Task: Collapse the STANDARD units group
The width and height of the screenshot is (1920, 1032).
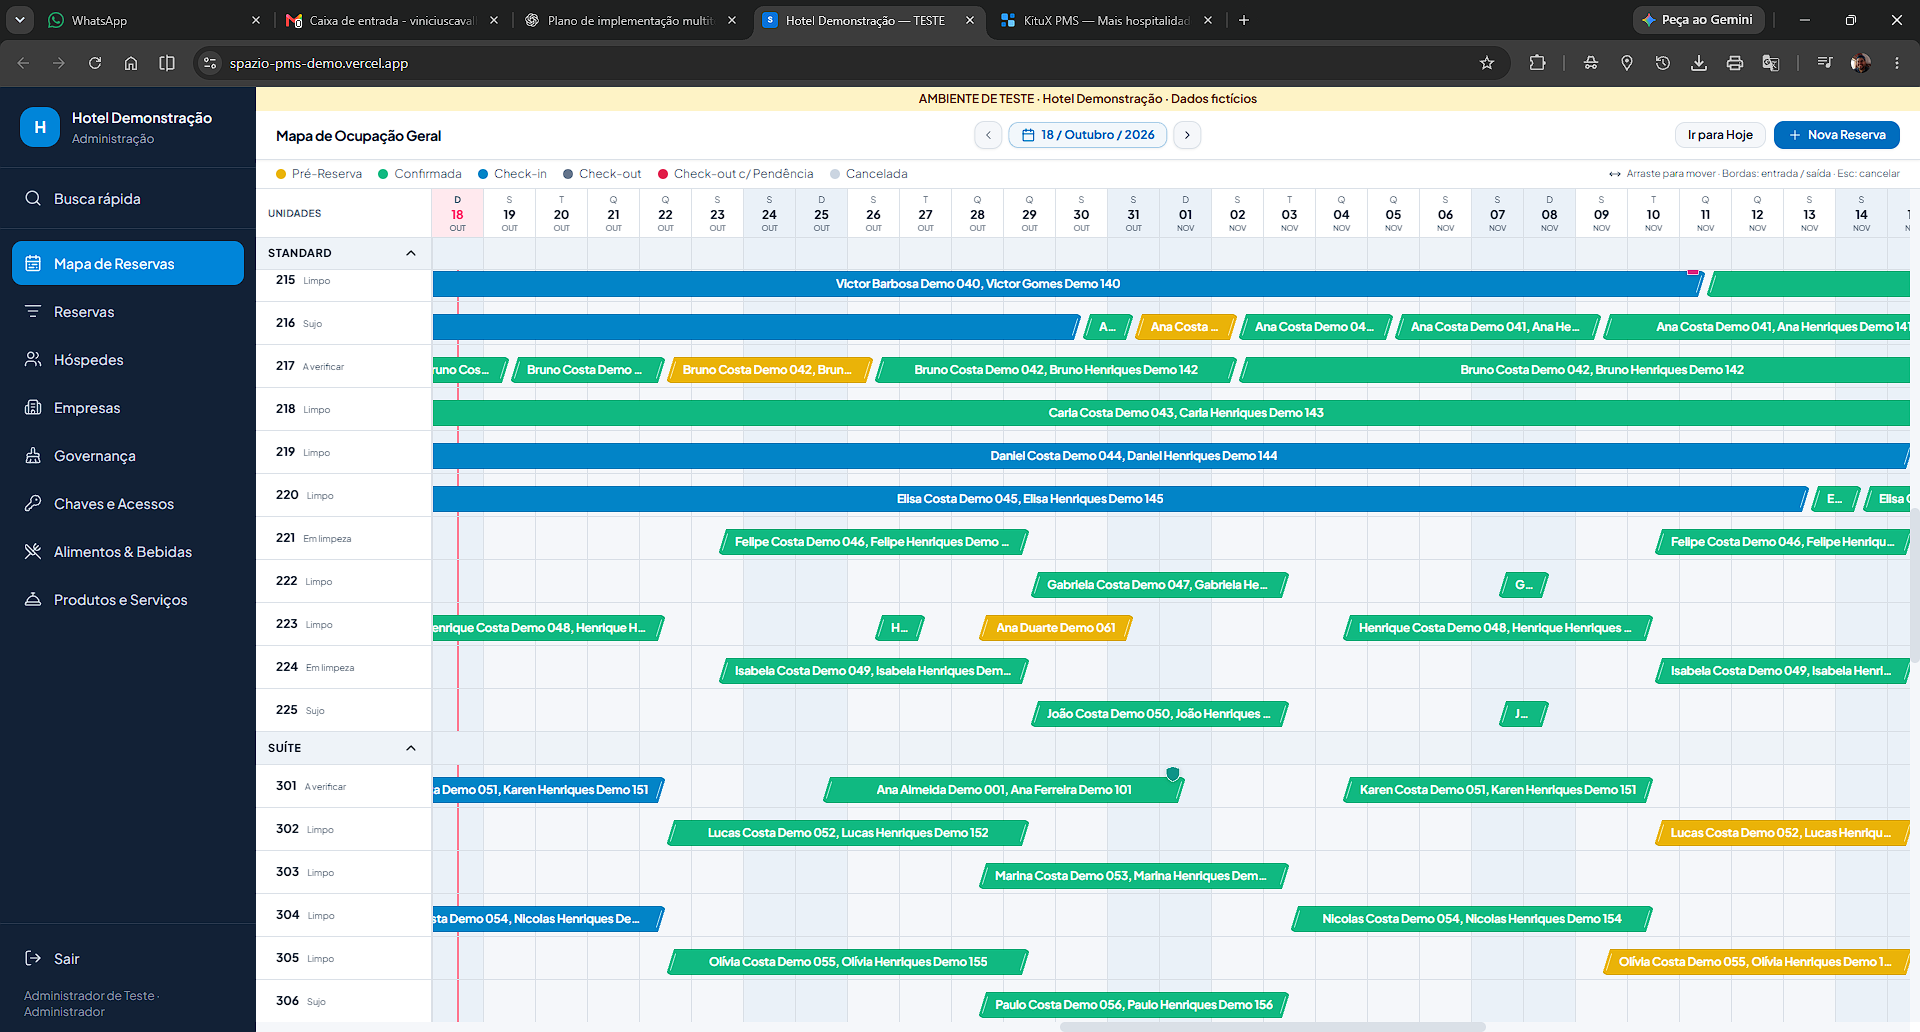Action: [x=411, y=253]
